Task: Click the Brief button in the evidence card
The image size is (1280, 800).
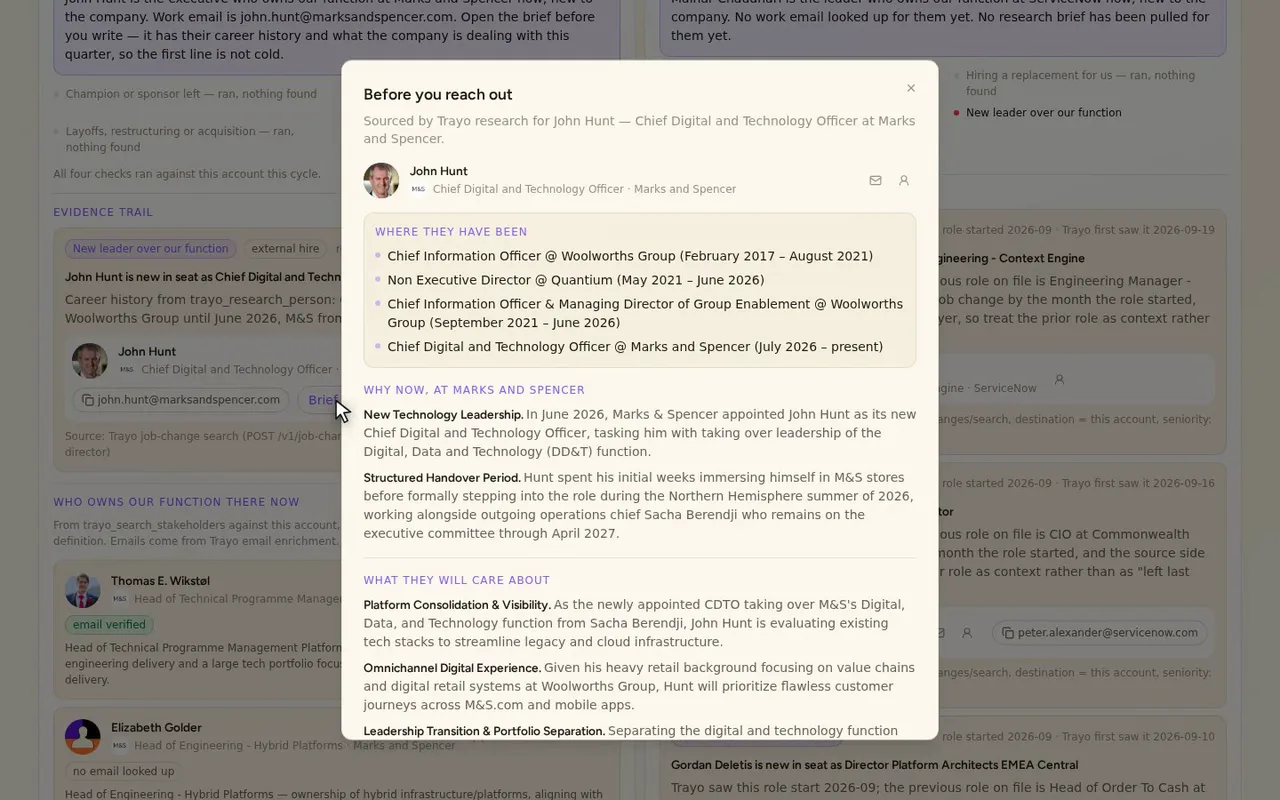Action: tap(322, 400)
